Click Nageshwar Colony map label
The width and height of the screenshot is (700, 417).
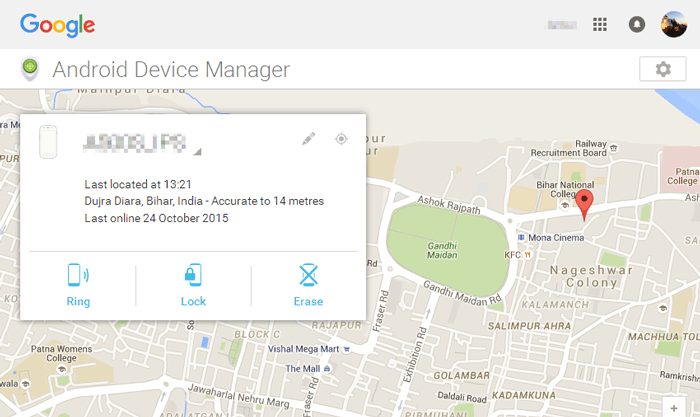tap(592, 276)
